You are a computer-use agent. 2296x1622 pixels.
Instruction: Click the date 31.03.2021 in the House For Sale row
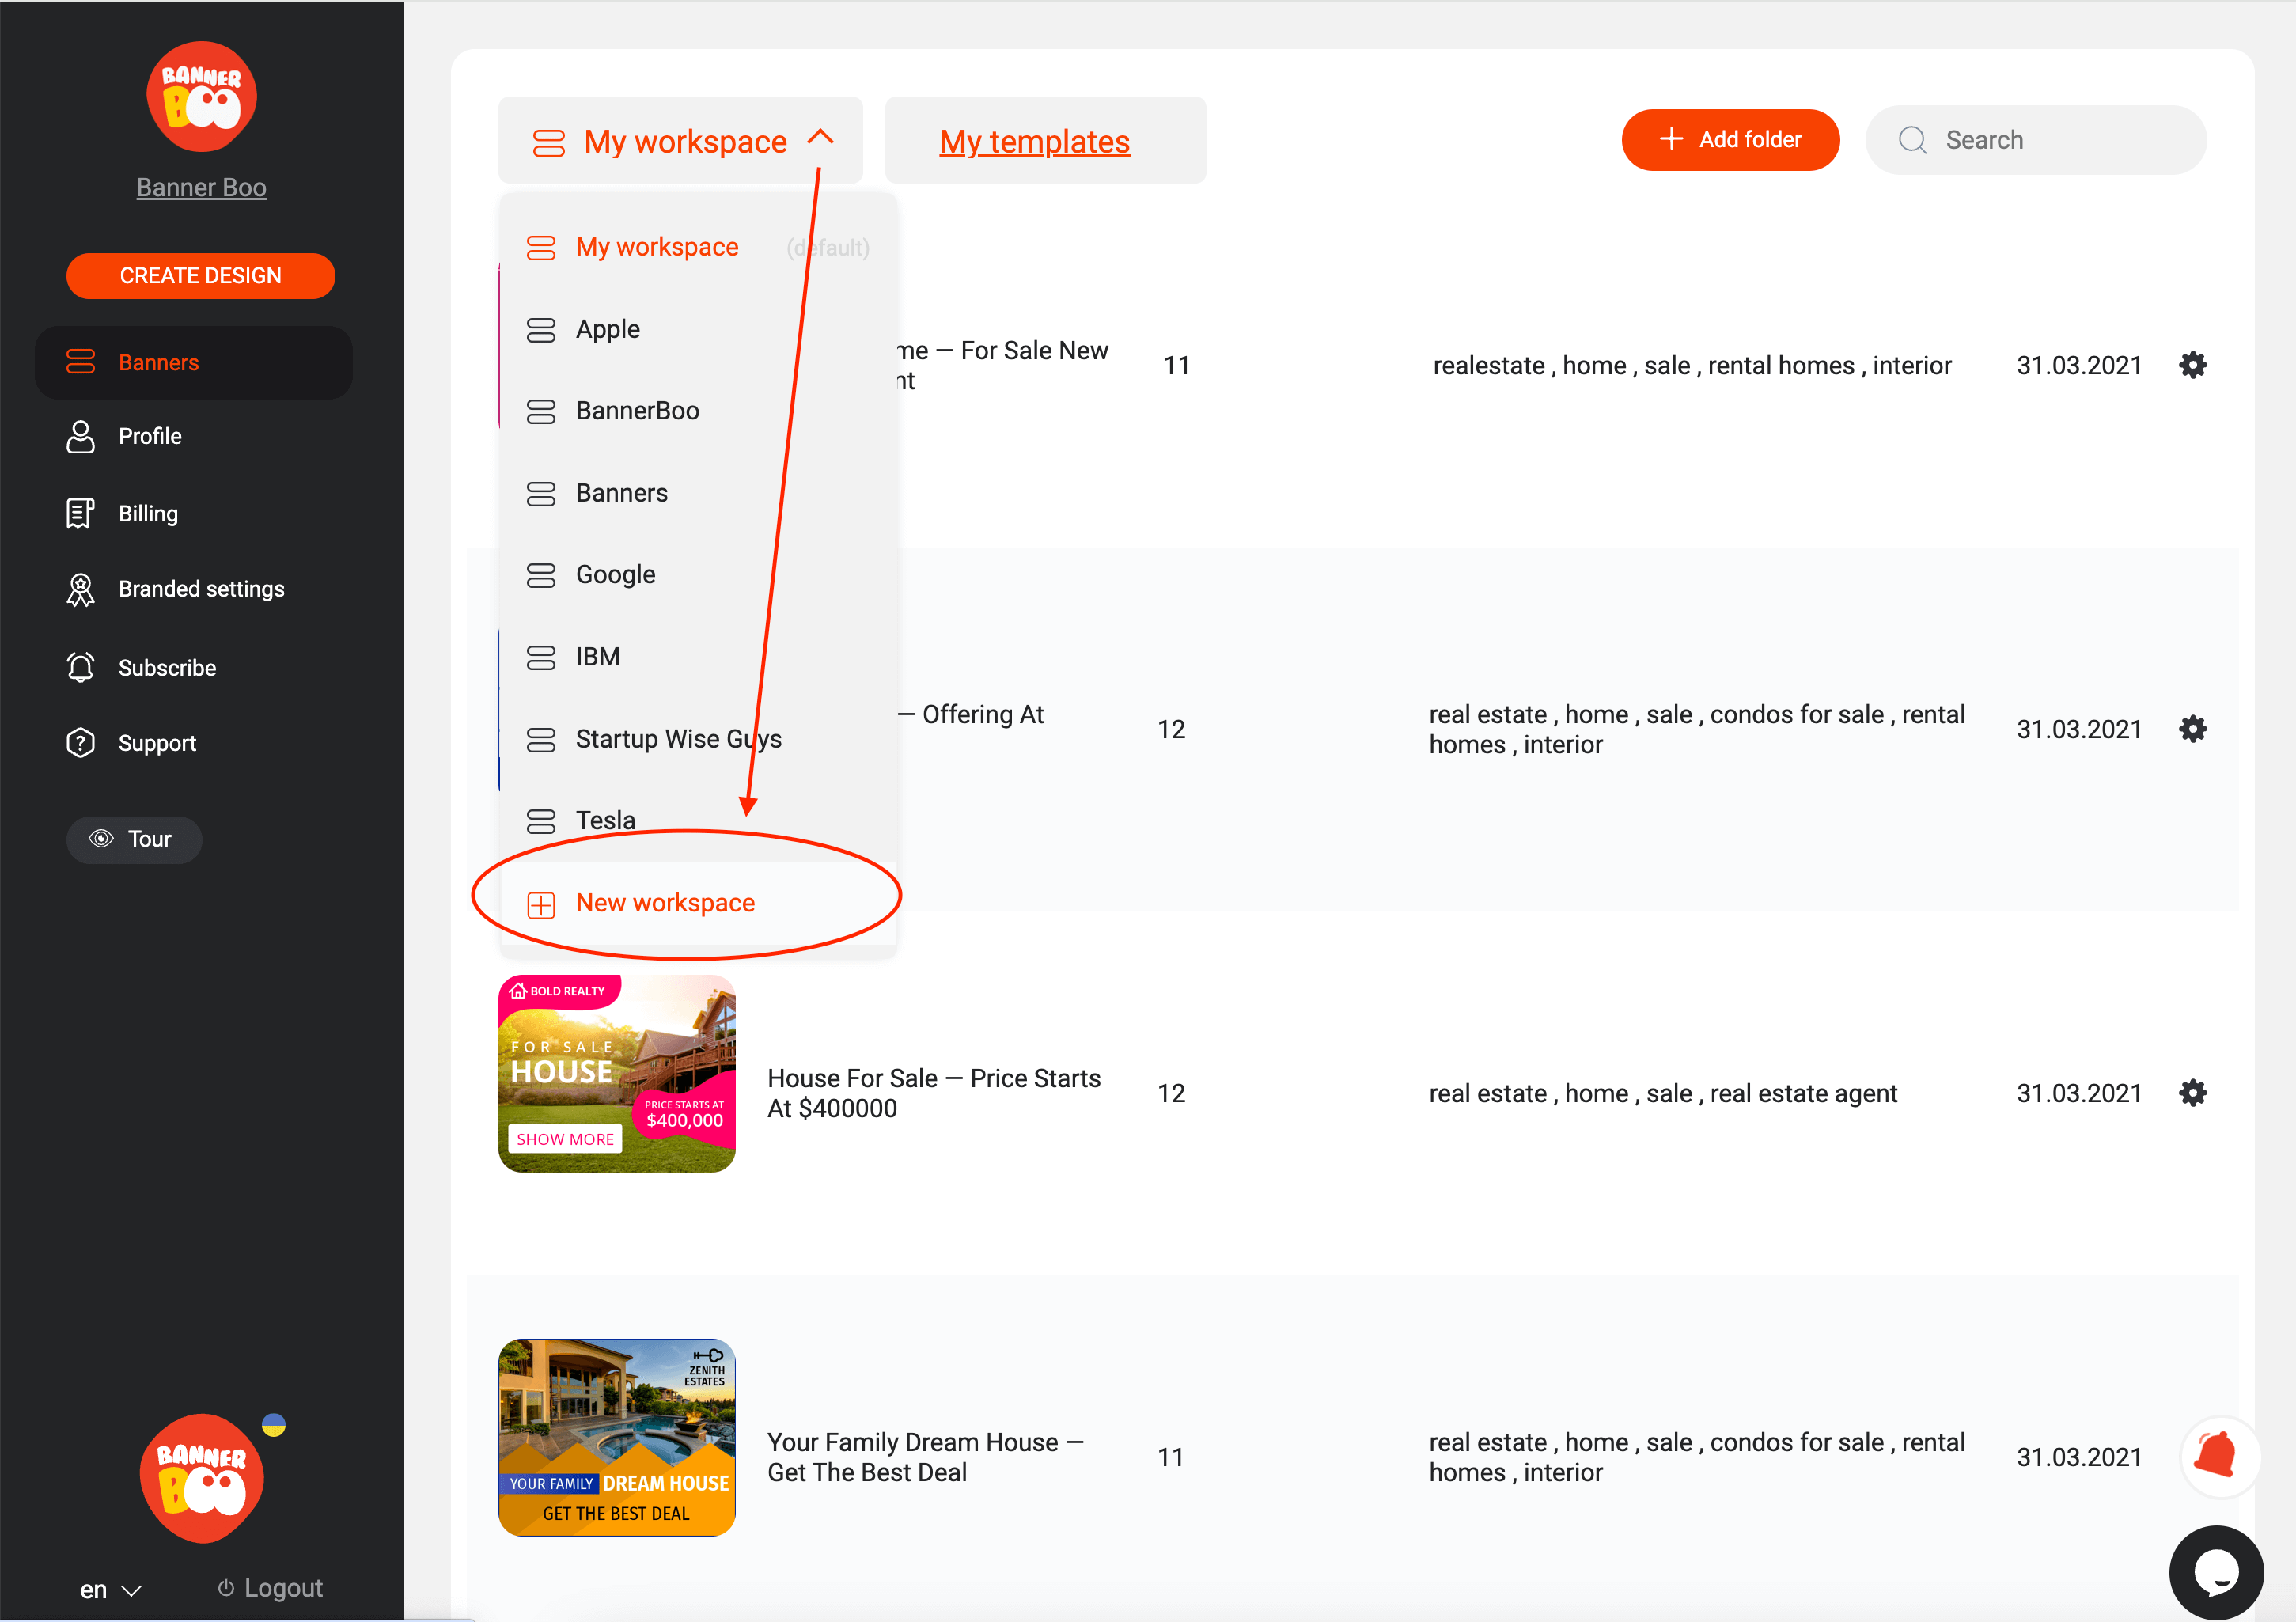(x=2079, y=1093)
